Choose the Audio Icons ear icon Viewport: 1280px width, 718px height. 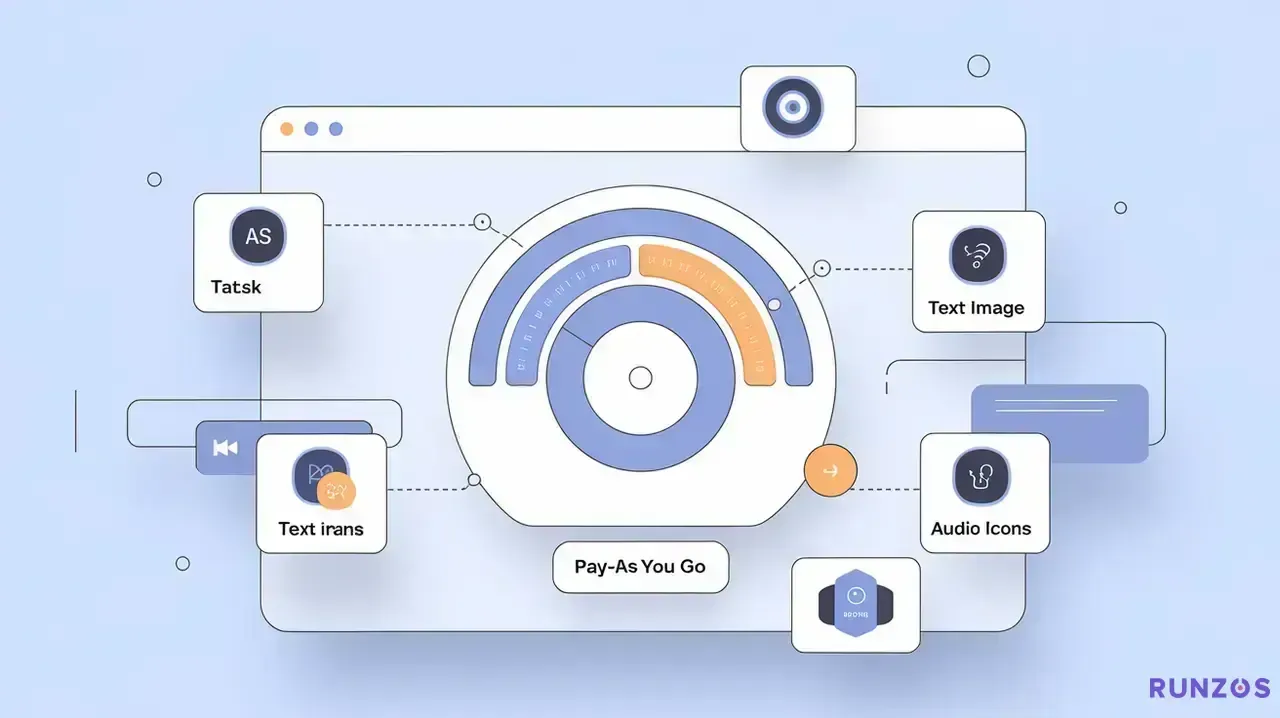(982, 475)
